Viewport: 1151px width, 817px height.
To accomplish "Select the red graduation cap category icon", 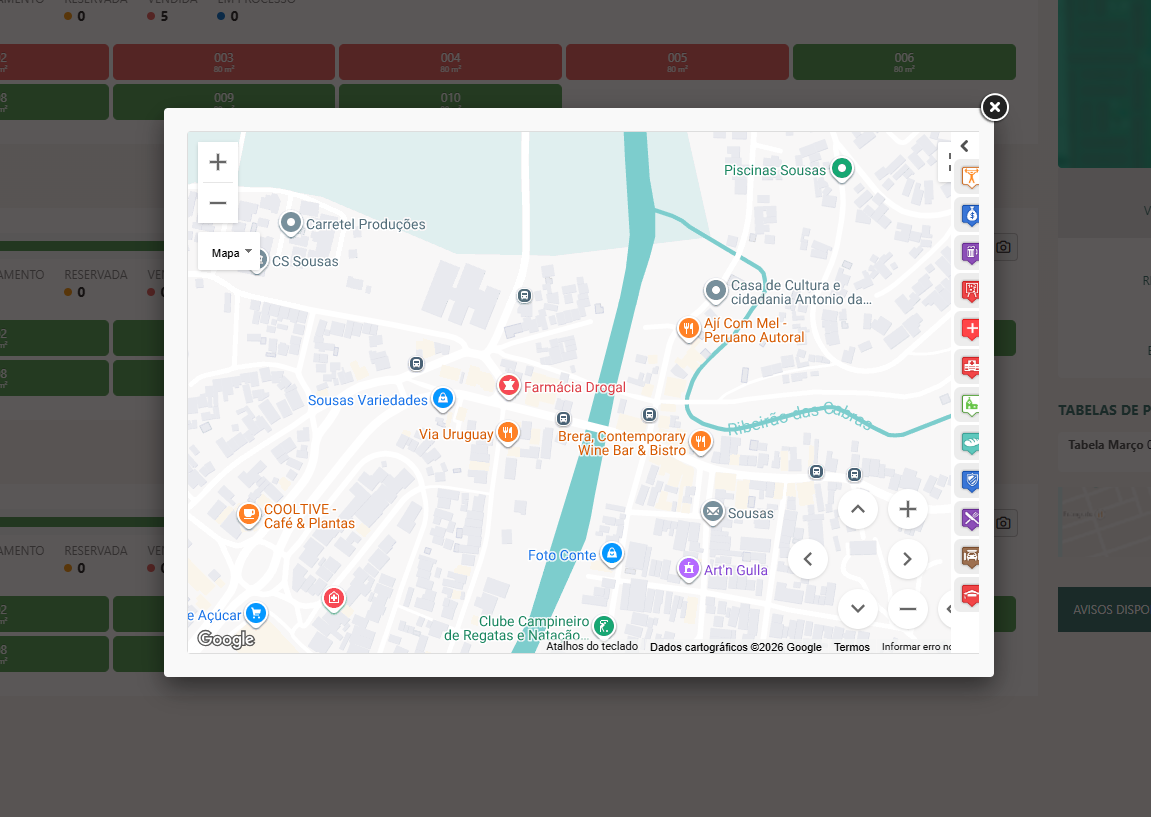I will tap(970, 595).
